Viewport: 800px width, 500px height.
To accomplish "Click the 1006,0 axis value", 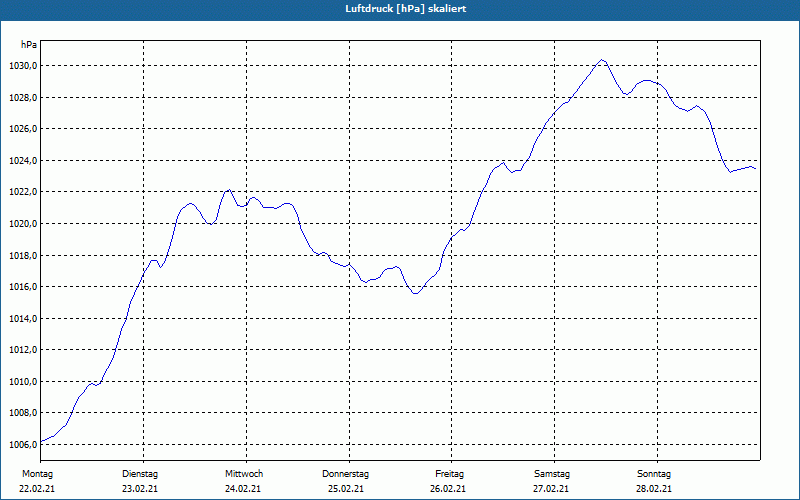I will [x=23, y=445].
